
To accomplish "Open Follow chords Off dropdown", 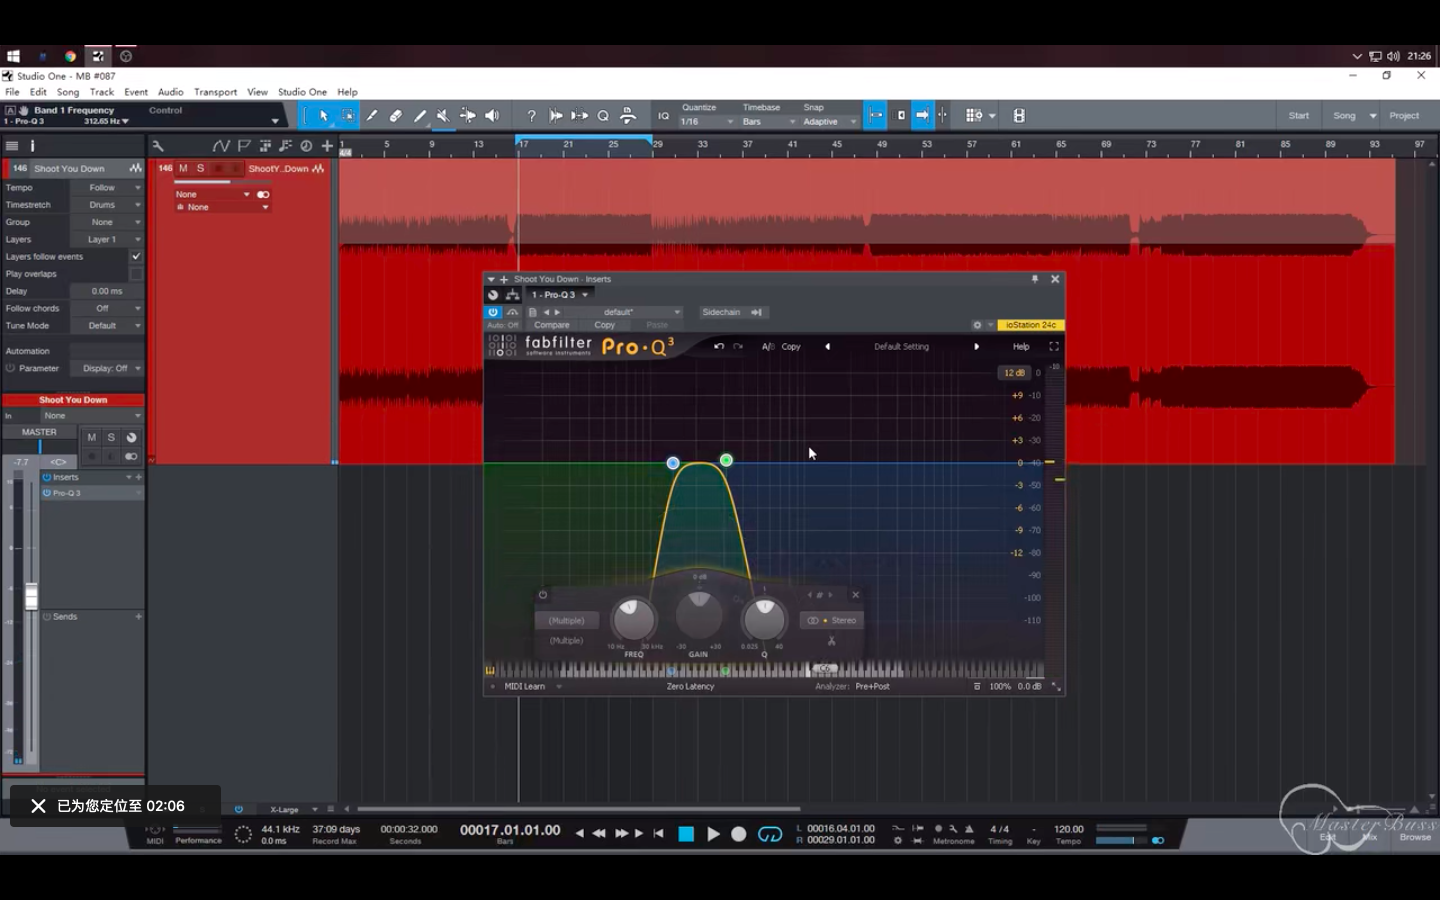I will (107, 308).
